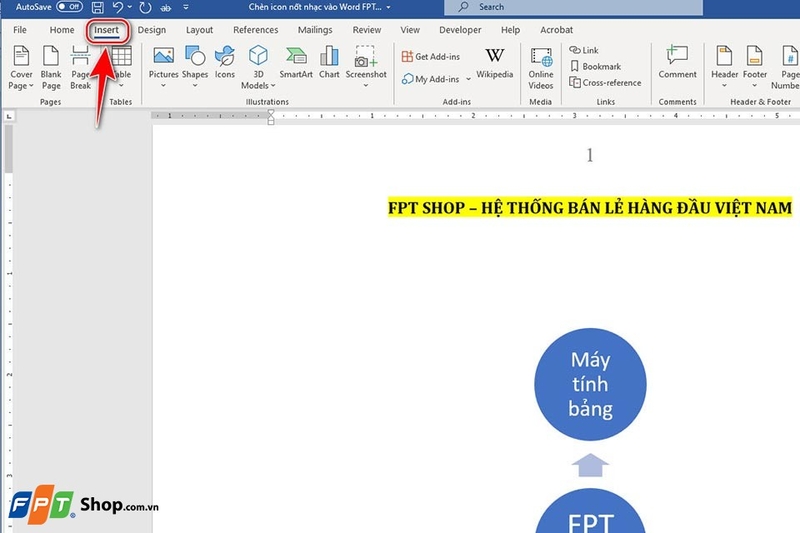Screen dimensions: 800x533
Task: Select the Developer tab
Action: (x=460, y=30)
